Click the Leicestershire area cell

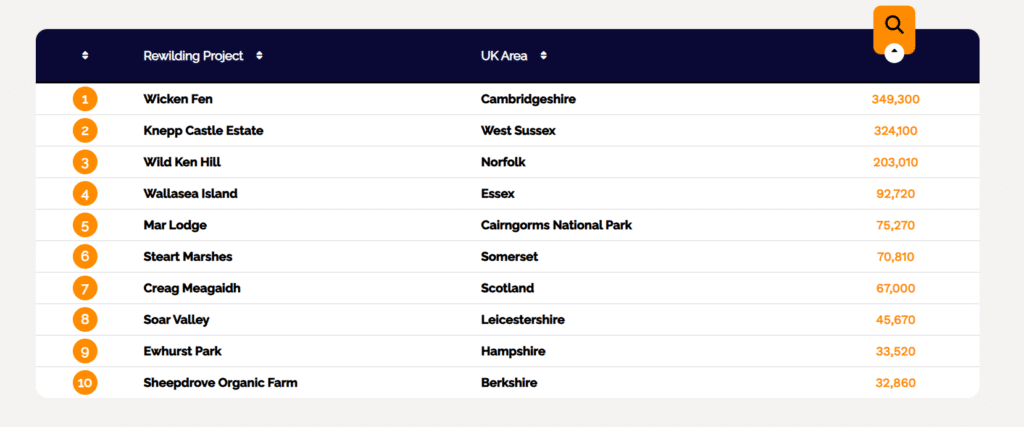pos(522,320)
